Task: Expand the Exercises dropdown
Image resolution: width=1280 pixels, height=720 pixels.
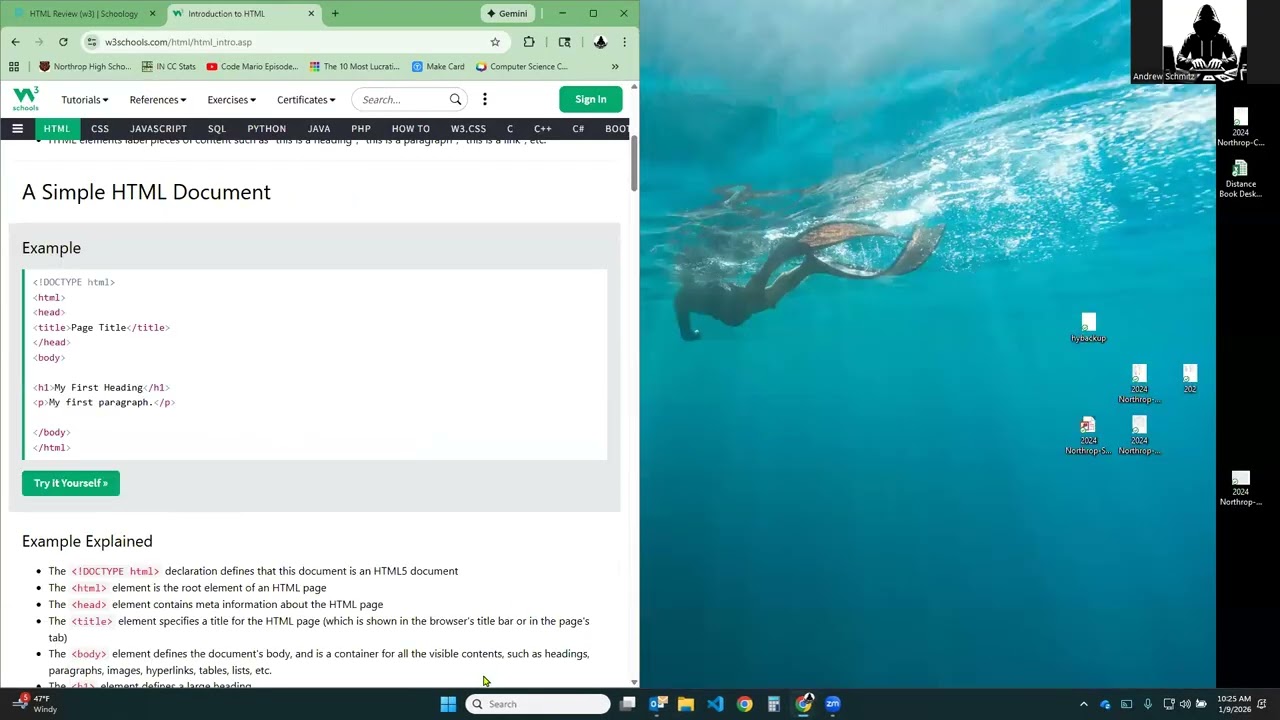Action: click(232, 100)
